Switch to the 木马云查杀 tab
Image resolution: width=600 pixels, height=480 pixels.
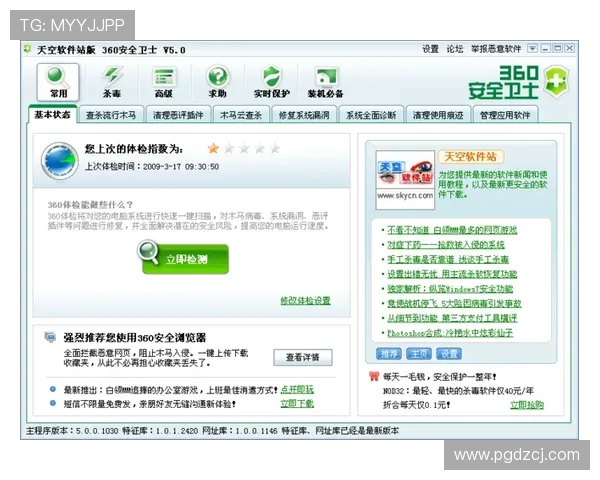(x=241, y=115)
